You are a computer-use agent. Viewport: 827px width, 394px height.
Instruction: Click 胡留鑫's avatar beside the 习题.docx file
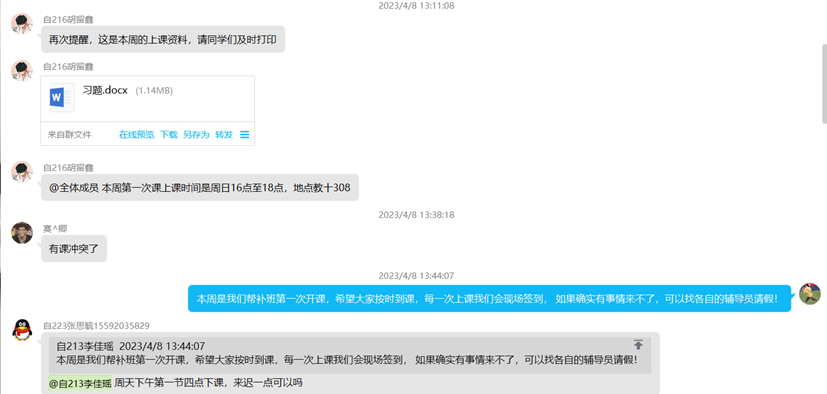22,71
